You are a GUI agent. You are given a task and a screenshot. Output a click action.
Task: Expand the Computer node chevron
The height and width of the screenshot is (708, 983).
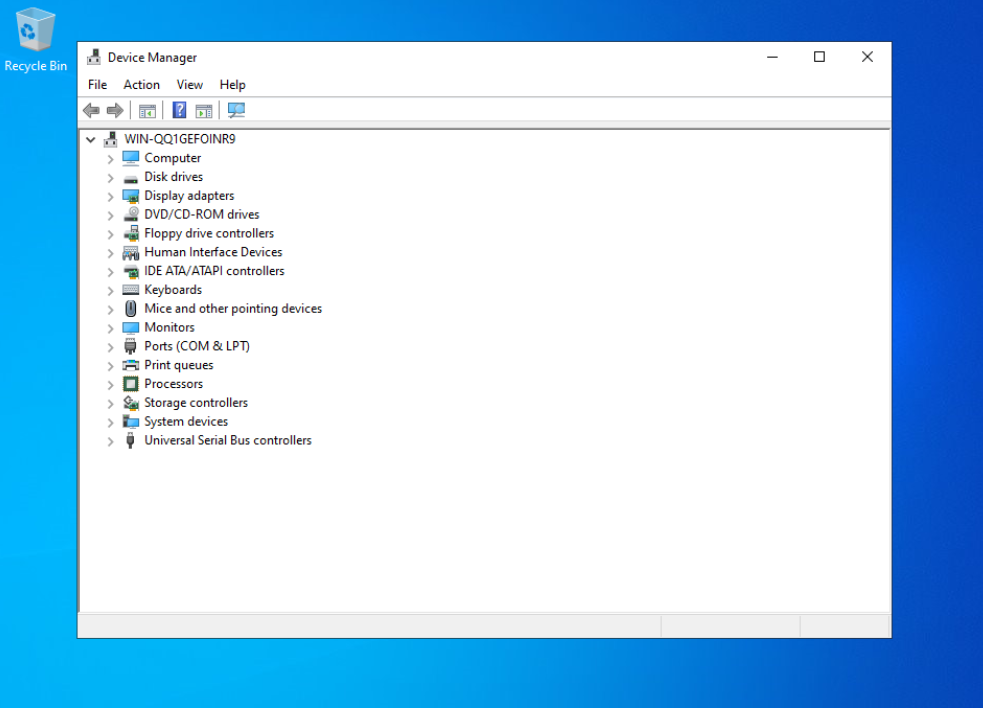110,159
